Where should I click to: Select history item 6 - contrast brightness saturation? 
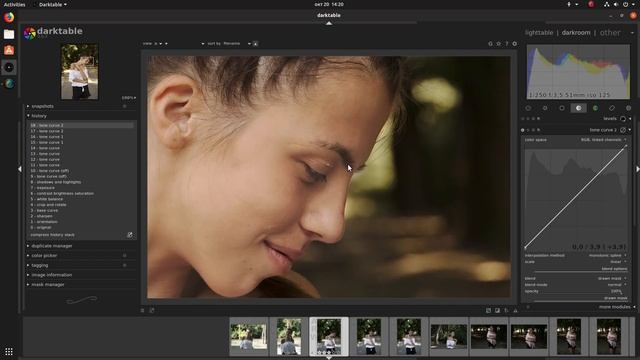81,193
